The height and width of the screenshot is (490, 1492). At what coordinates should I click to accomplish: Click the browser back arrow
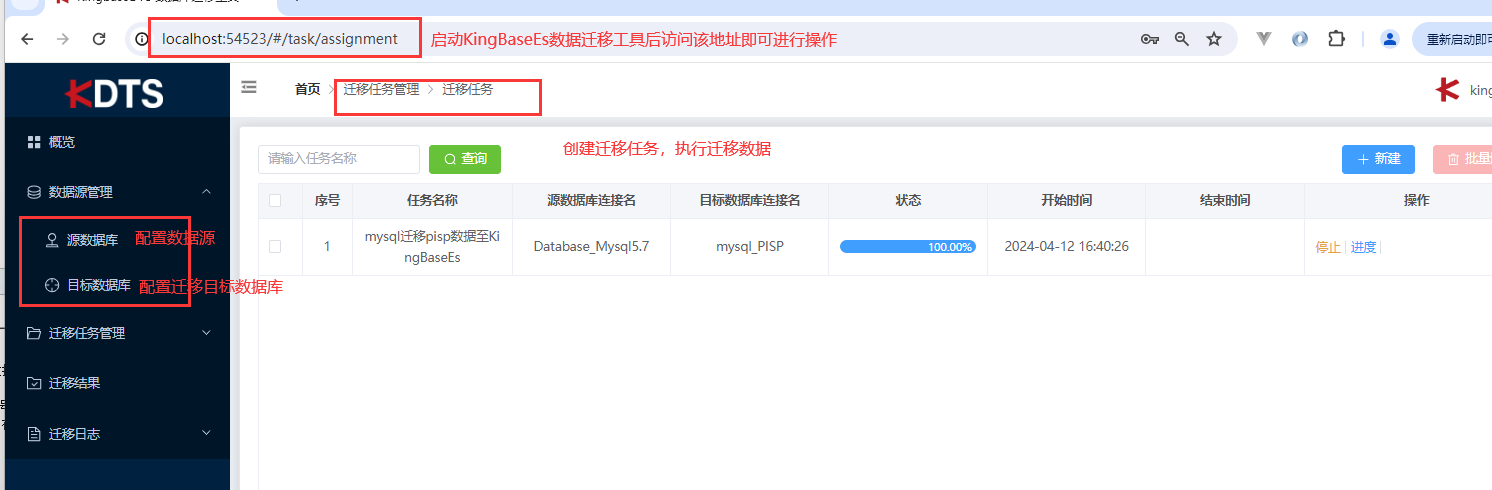(x=27, y=39)
